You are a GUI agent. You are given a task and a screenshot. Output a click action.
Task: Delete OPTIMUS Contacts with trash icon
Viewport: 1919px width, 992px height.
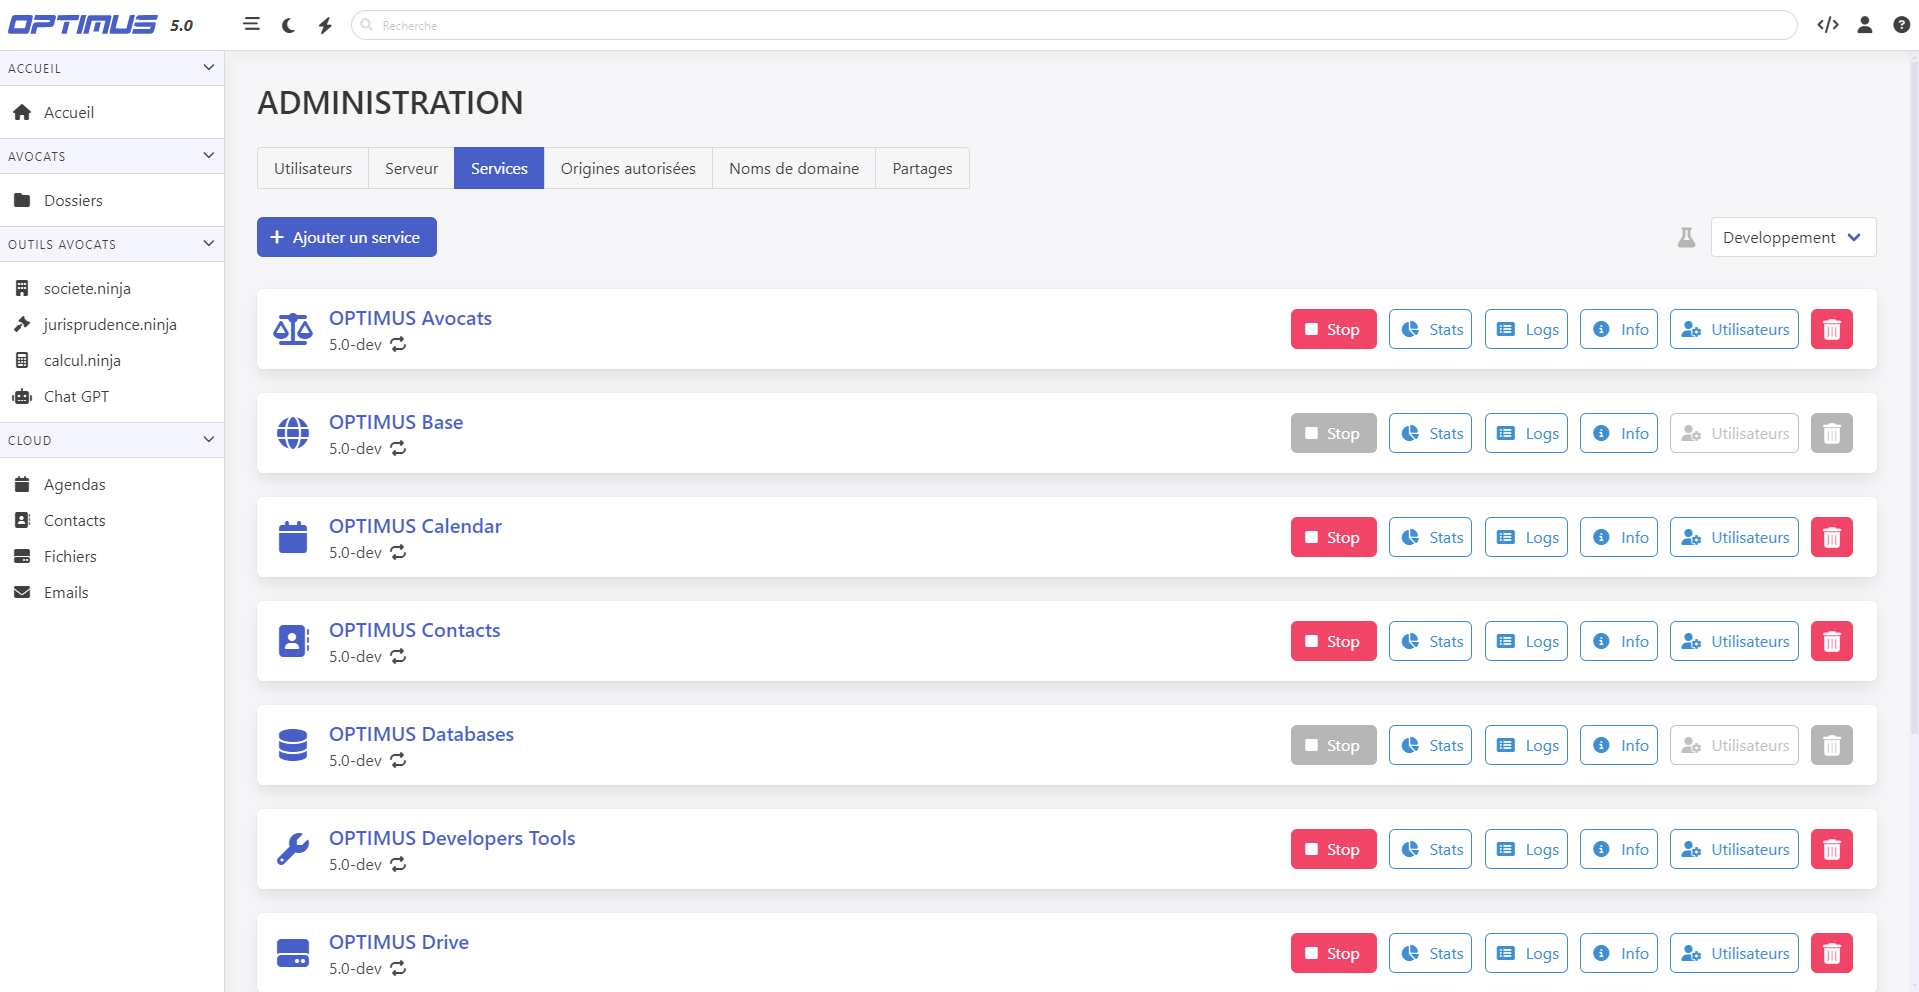click(1832, 641)
